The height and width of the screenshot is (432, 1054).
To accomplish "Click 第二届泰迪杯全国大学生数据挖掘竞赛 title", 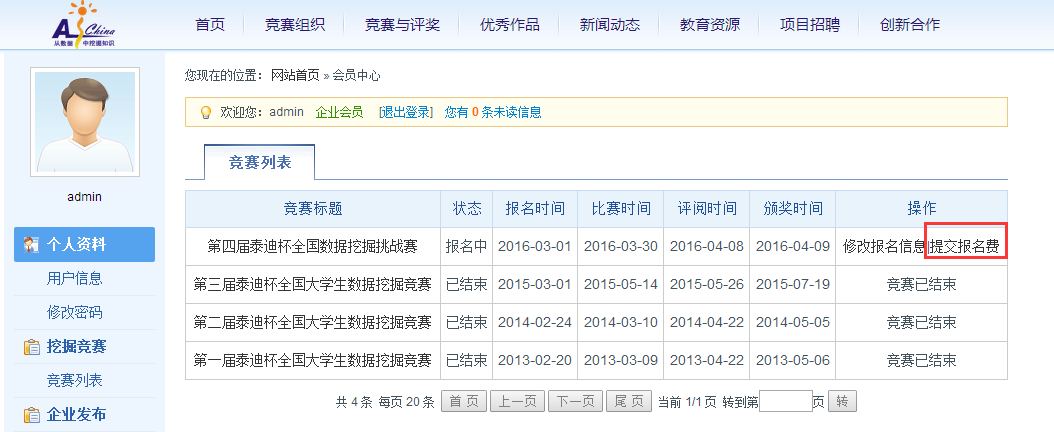I will click(313, 322).
